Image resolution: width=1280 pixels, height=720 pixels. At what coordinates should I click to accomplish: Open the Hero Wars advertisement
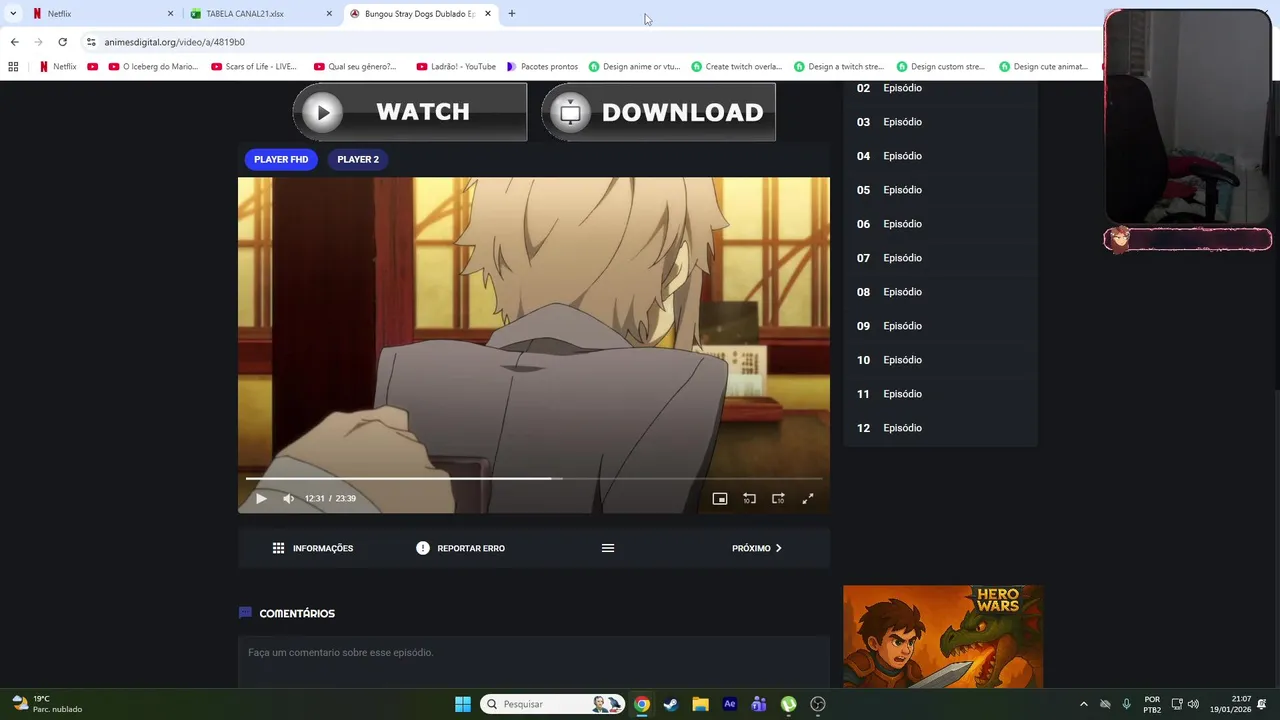(x=943, y=636)
